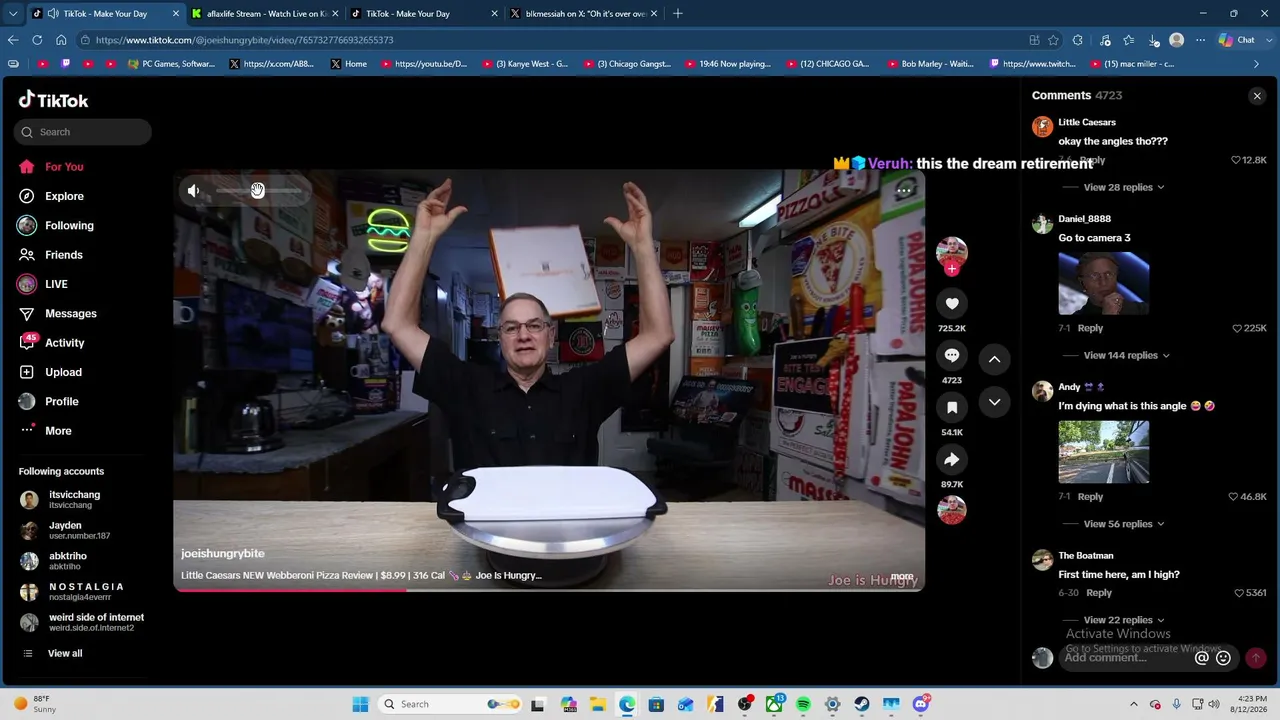Reply to Daniel_8888's comment

click(1090, 328)
